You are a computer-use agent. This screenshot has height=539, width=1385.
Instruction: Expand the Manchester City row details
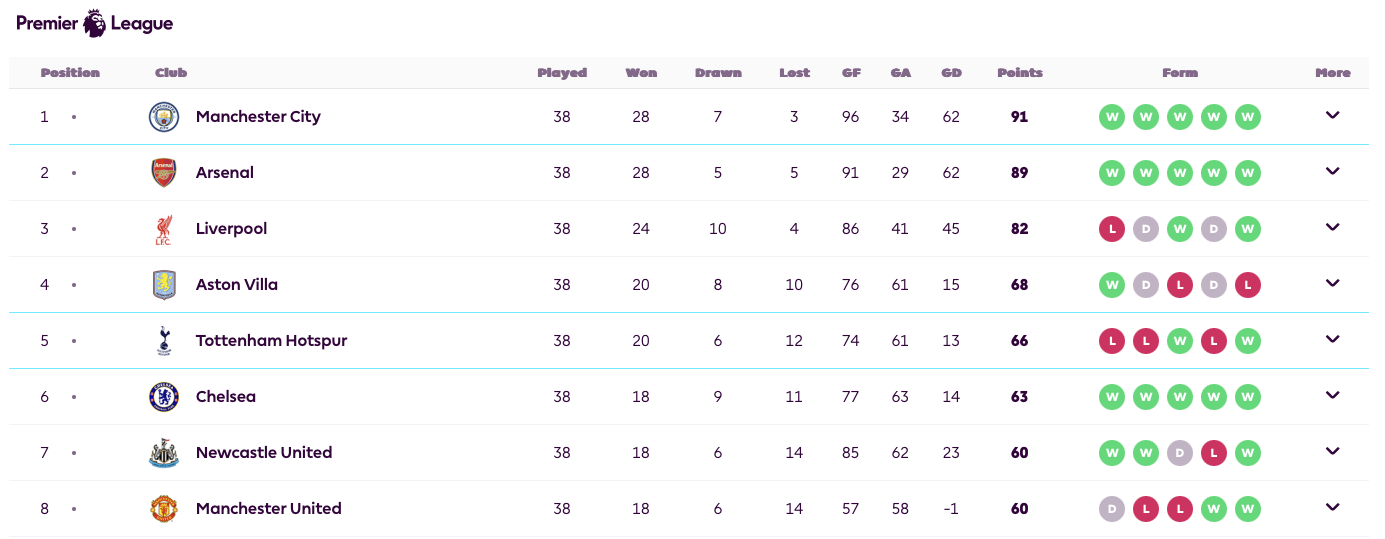(1332, 116)
